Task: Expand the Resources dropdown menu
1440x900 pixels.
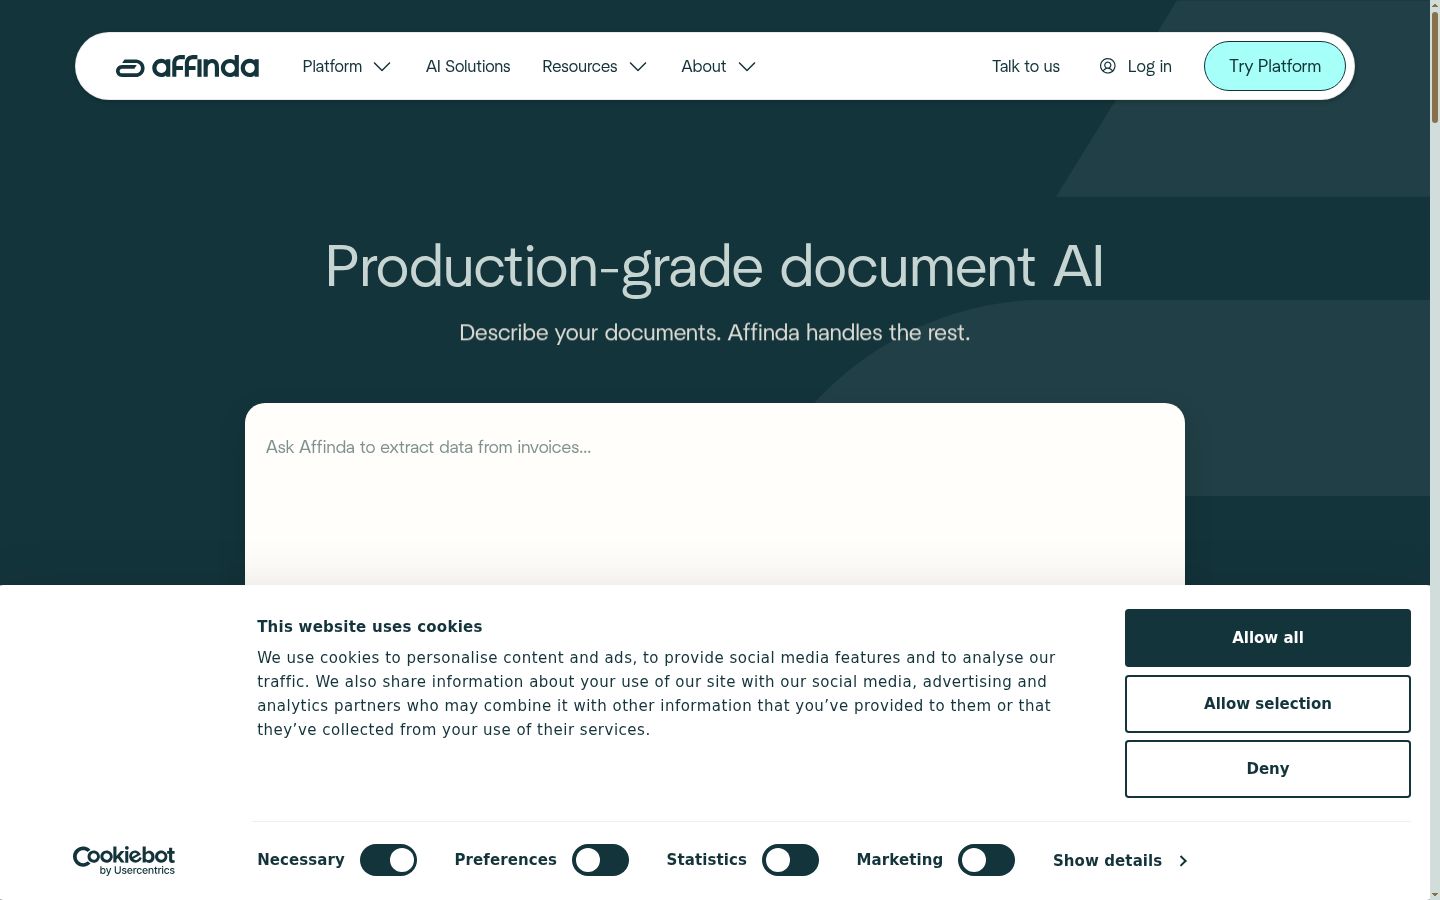Action: [594, 67]
